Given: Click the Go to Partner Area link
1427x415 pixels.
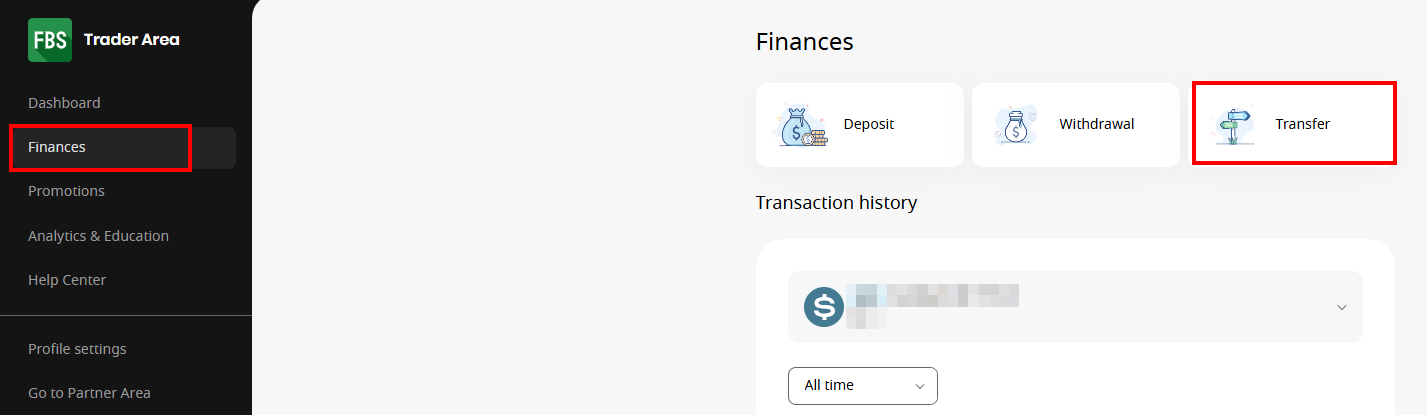Looking at the screenshot, I should [x=89, y=393].
